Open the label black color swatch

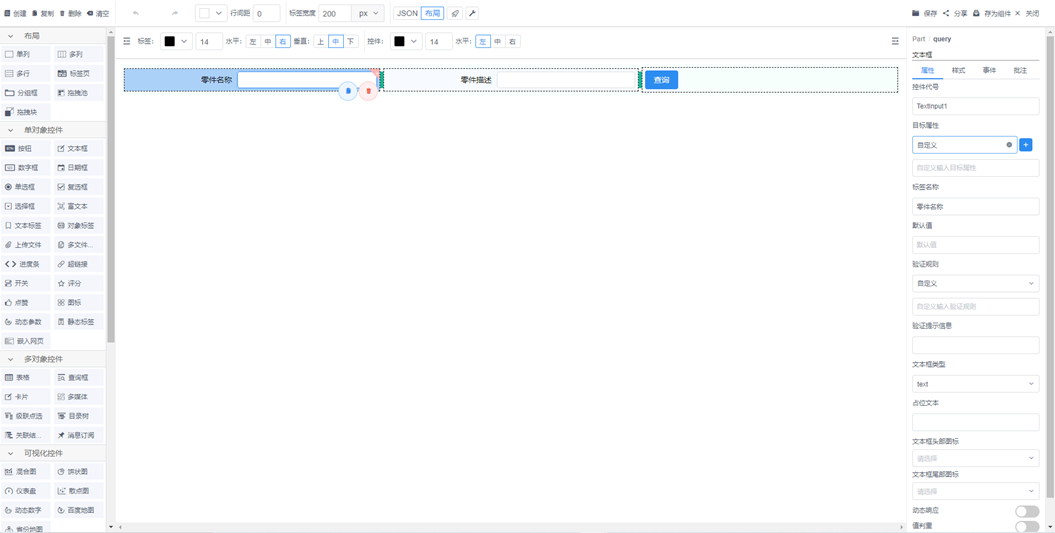(176, 42)
